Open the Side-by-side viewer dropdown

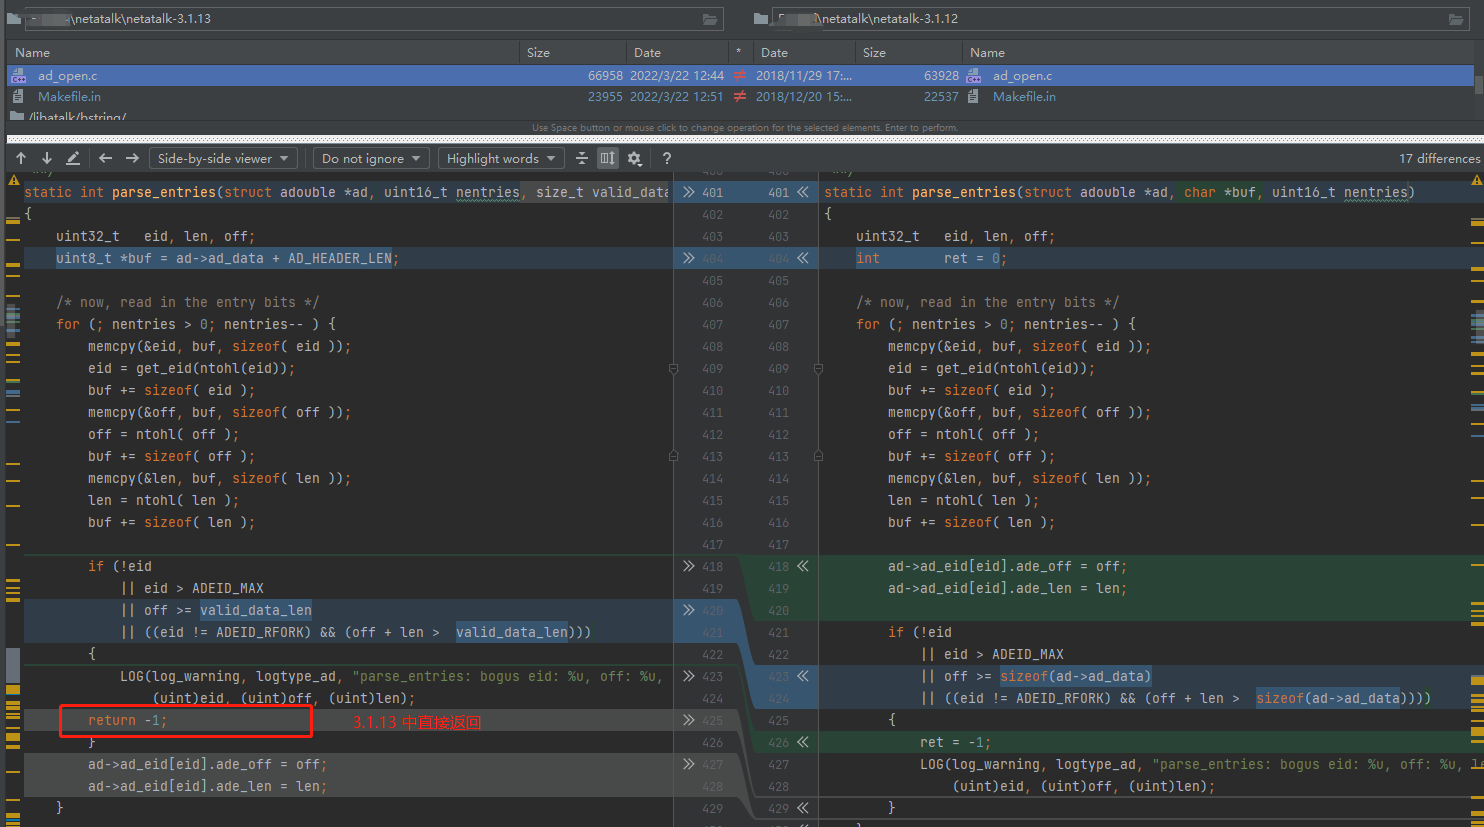point(224,158)
